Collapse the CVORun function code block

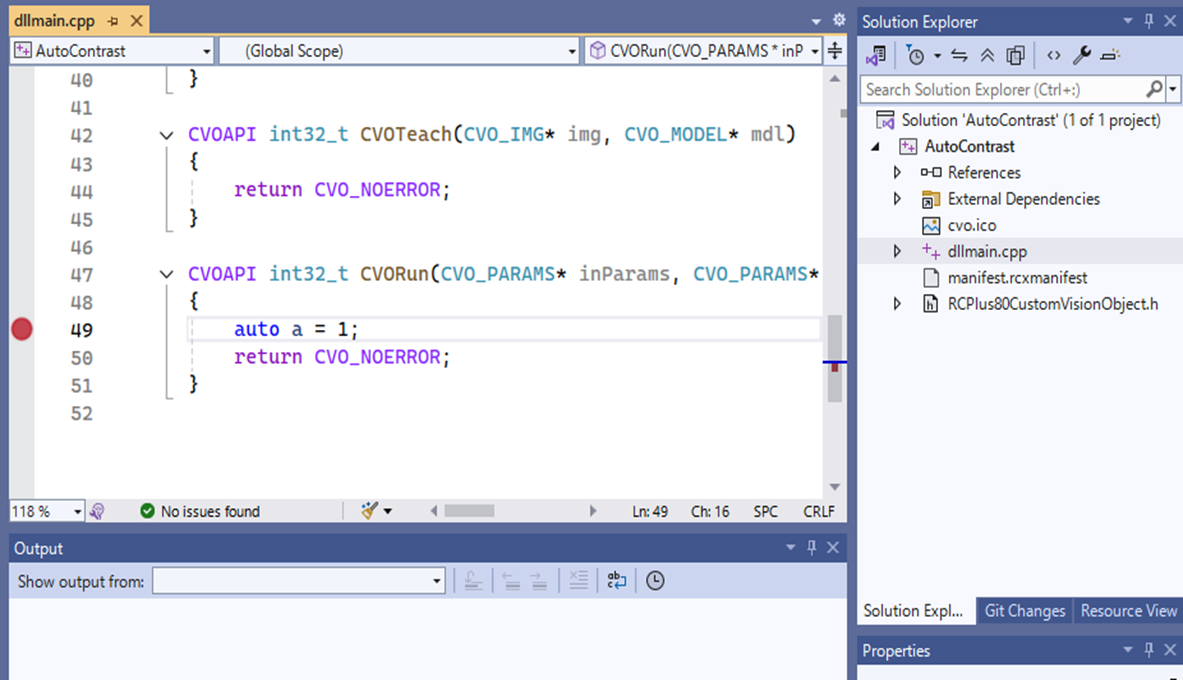coord(166,274)
